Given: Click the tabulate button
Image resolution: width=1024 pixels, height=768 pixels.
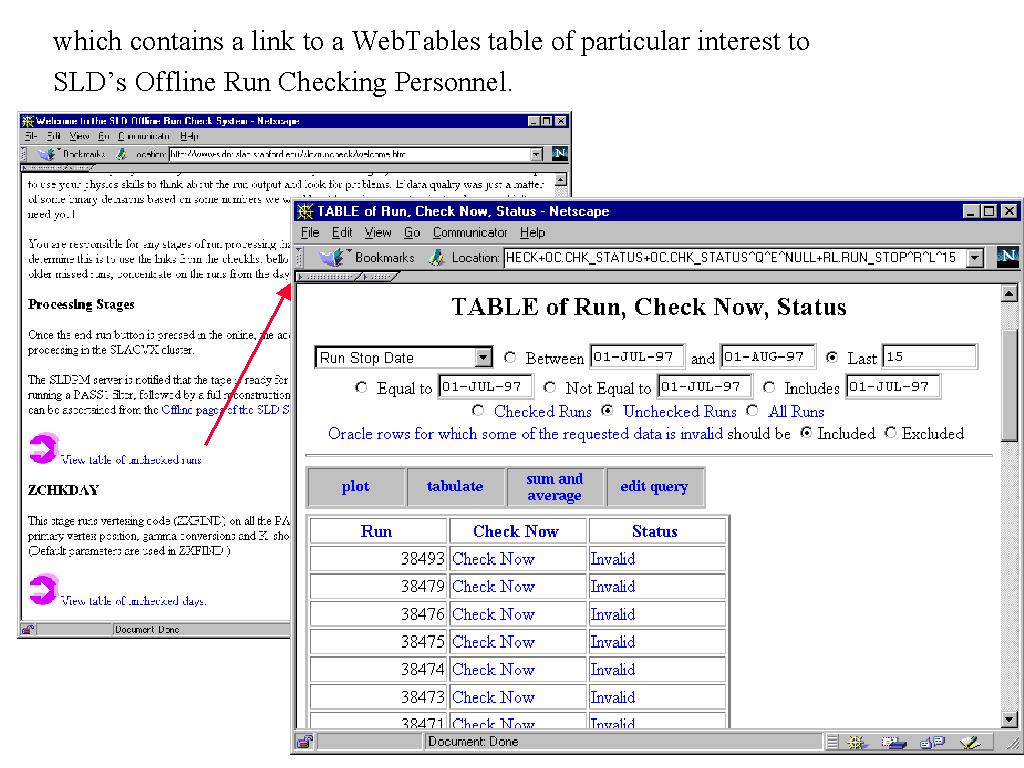Looking at the screenshot, I should (455, 487).
